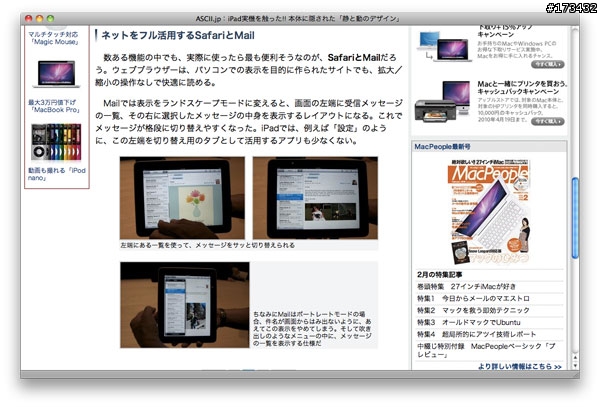Click the buy-now button in trade-in campaign ad
The width and height of the screenshot is (600, 407).
(x=548, y=64)
